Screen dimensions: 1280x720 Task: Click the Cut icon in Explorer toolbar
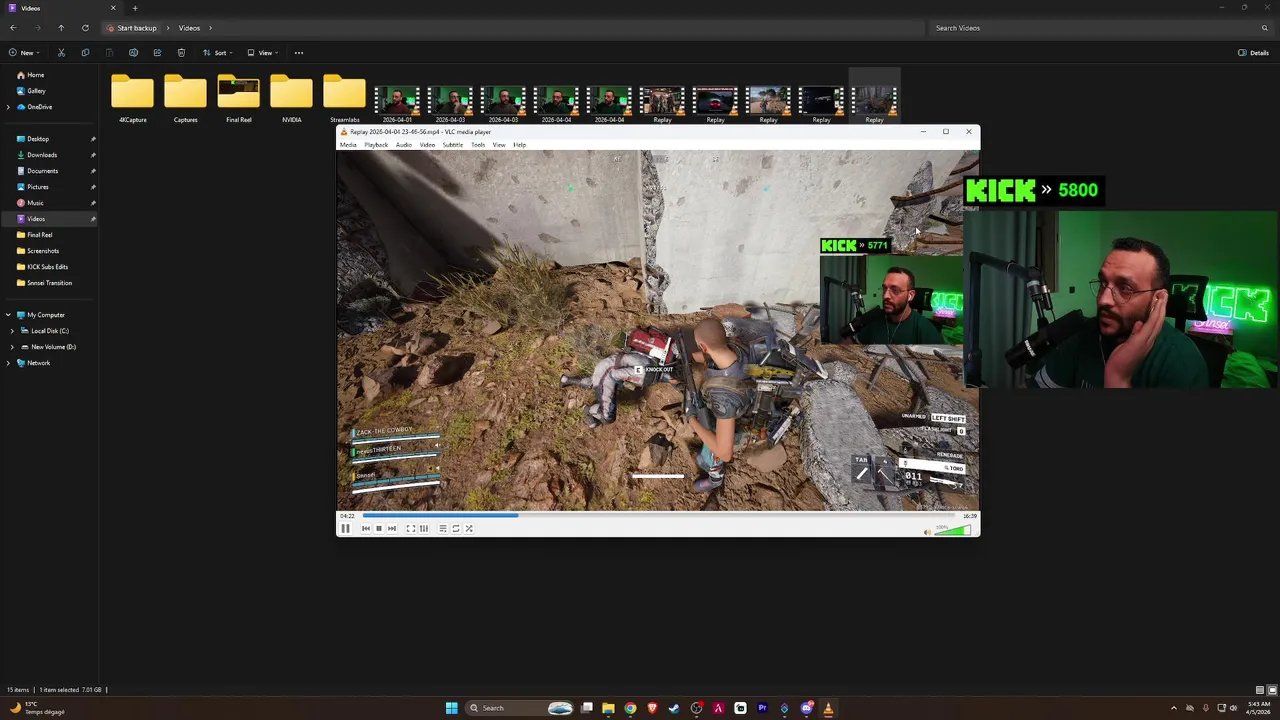point(61,53)
